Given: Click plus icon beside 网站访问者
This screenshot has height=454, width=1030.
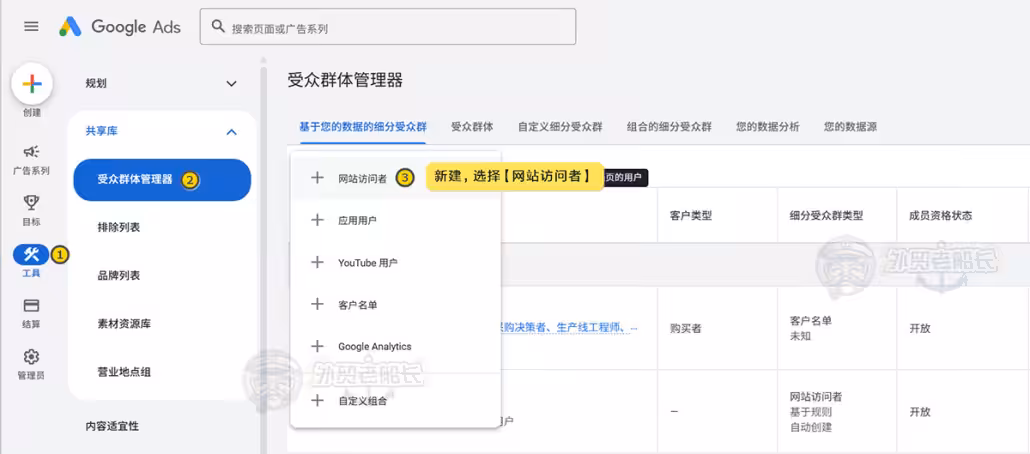Looking at the screenshot, I should pos(317,177).
